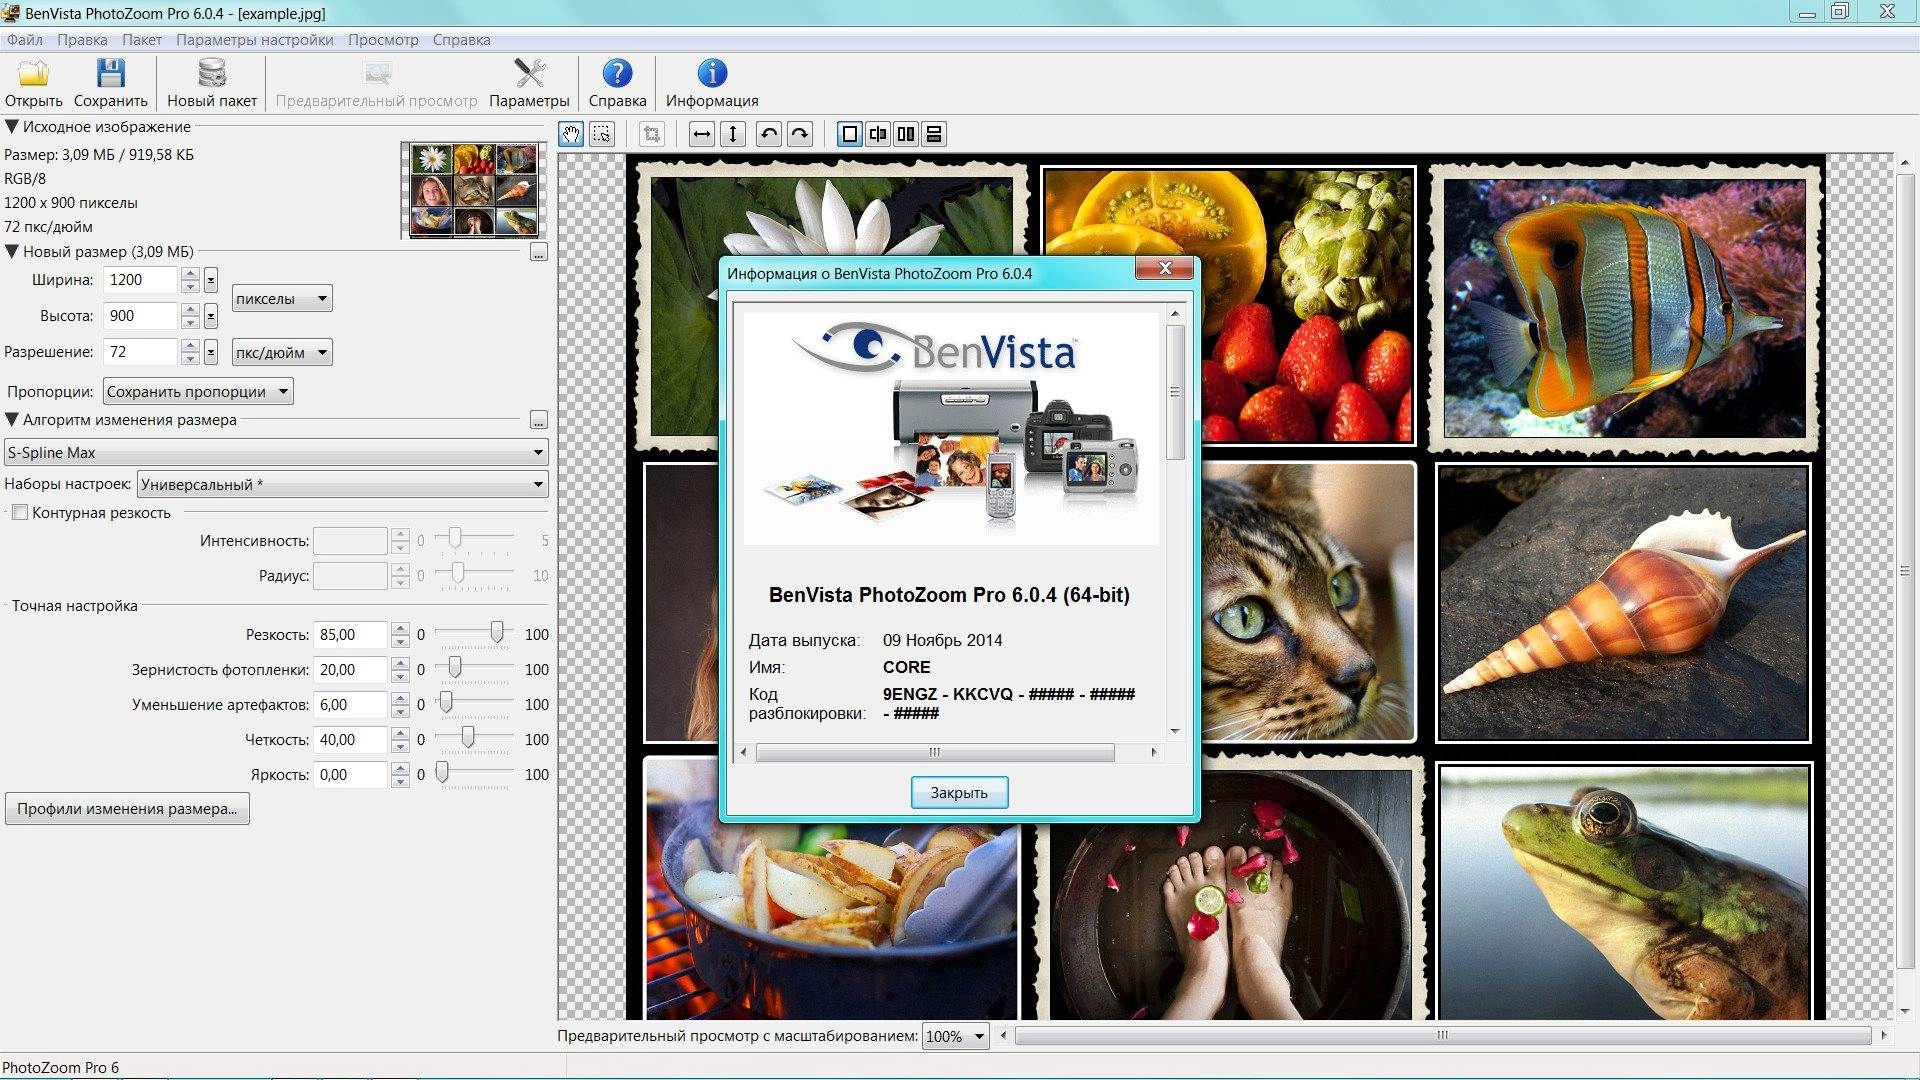Image resolution: width=1920 pixels, height=1080 pixels.
Task: Select the rectangular selection tool
Action: 602,134
